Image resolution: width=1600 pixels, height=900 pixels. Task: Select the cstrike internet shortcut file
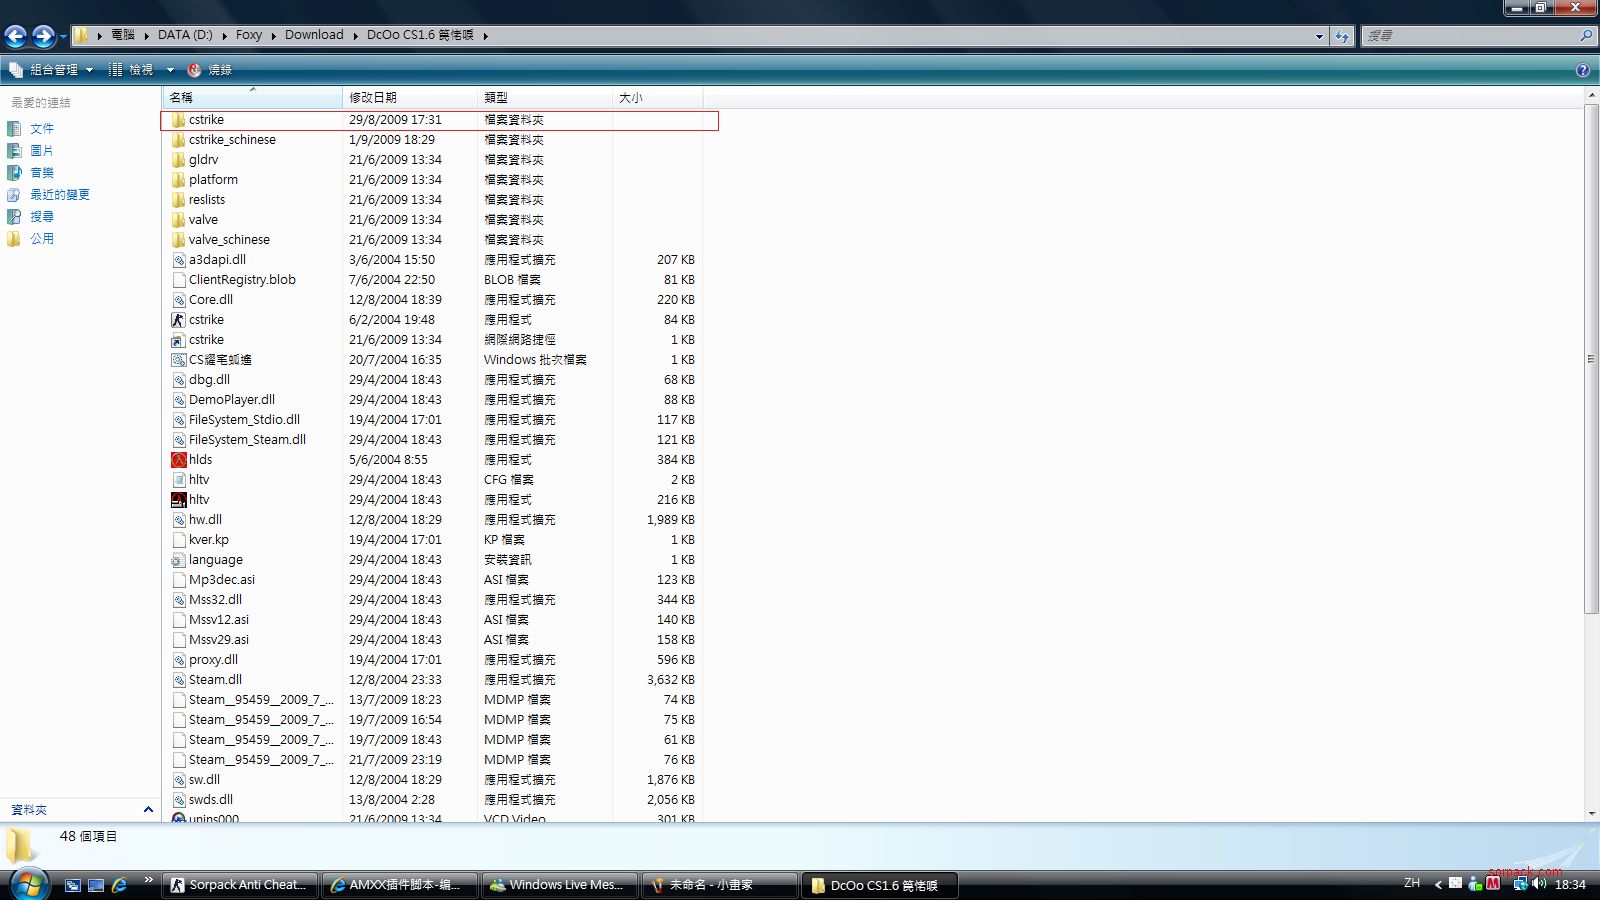click(206, 340)
